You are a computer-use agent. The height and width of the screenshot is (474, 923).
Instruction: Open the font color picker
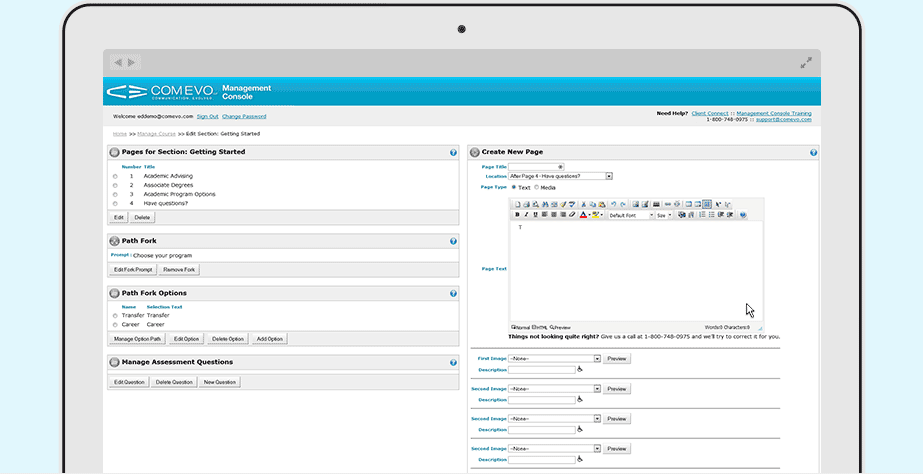583,215
